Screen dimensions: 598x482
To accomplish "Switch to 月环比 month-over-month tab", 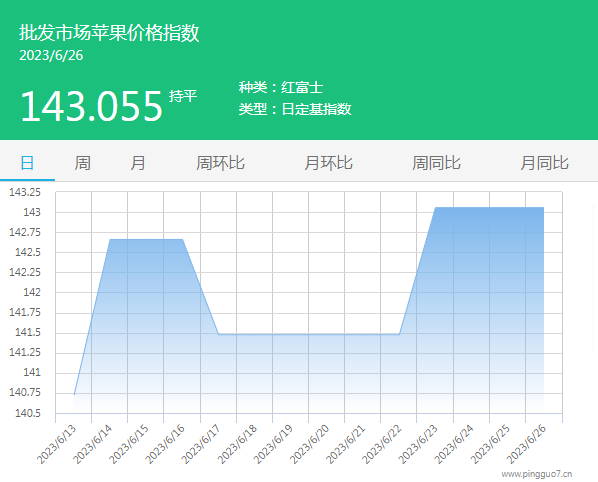I will pyautogui.click(x=328, y=163).
